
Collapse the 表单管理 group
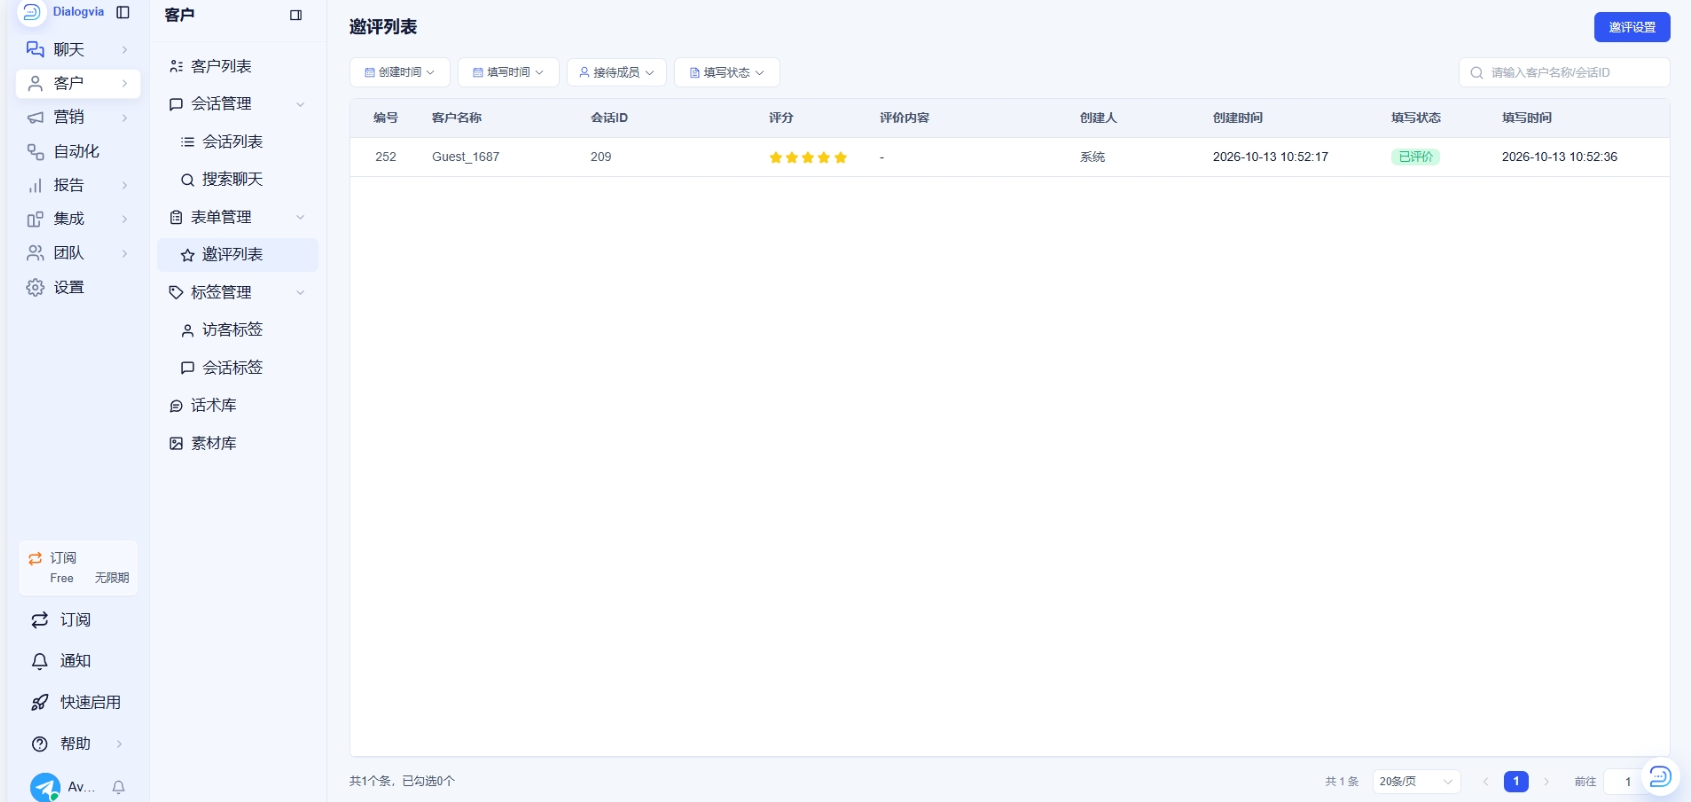[x=300, y=217]
